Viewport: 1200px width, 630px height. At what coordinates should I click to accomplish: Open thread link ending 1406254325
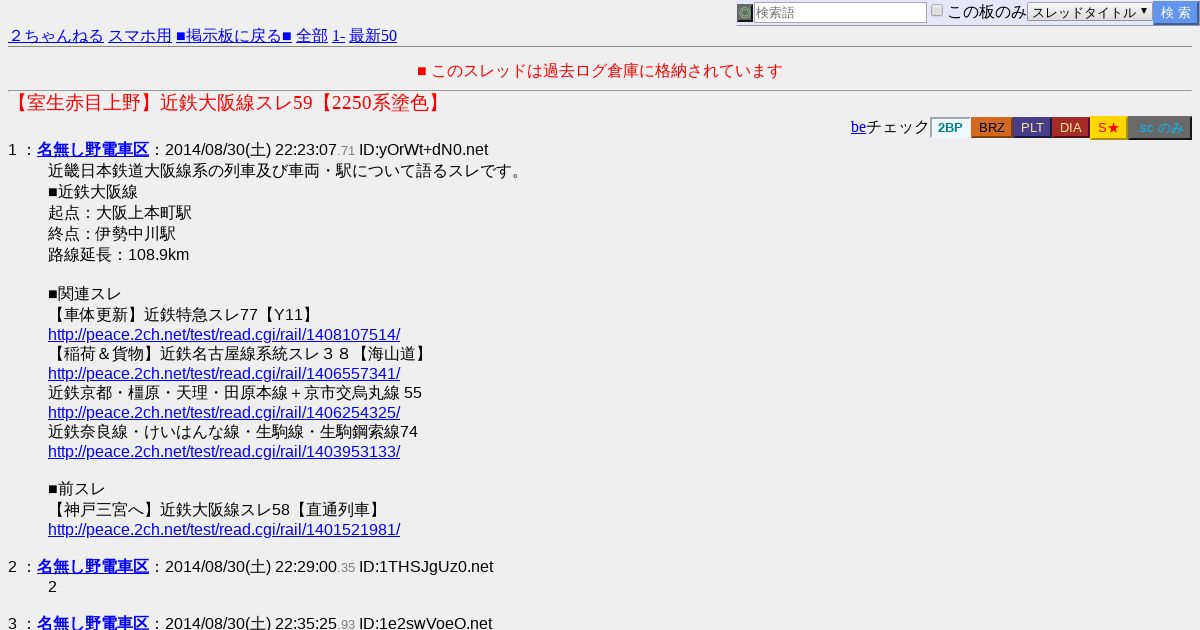[x=224, y=412]
